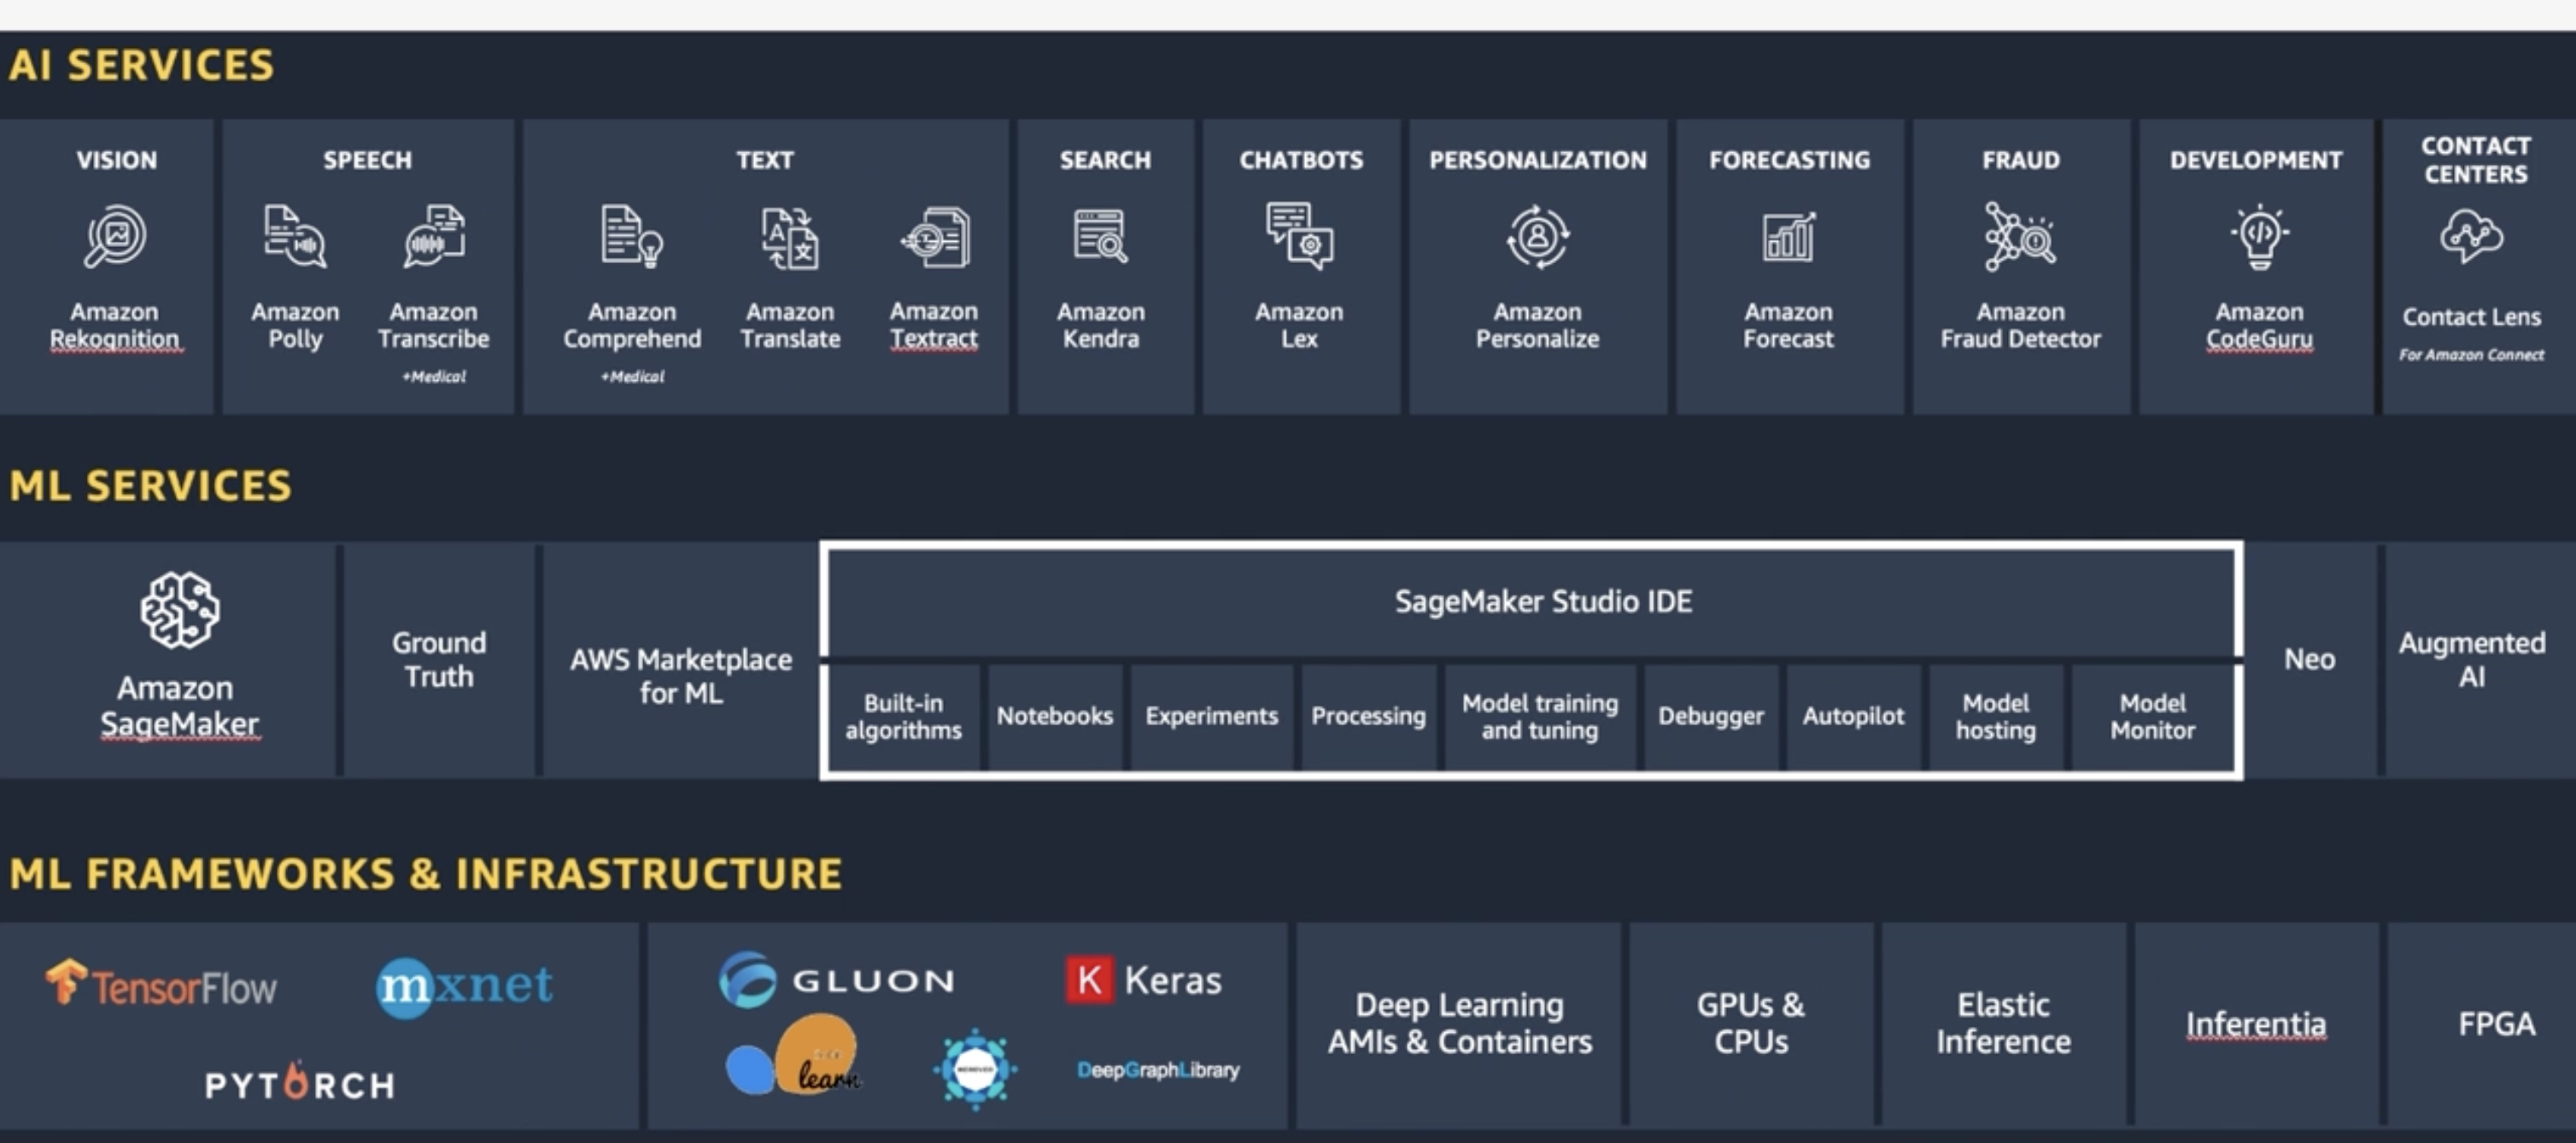The width and height of the screenshot is (2576, 1143).
Task: Select the Amazon Polly speech icon
Action: pos(295,236)
